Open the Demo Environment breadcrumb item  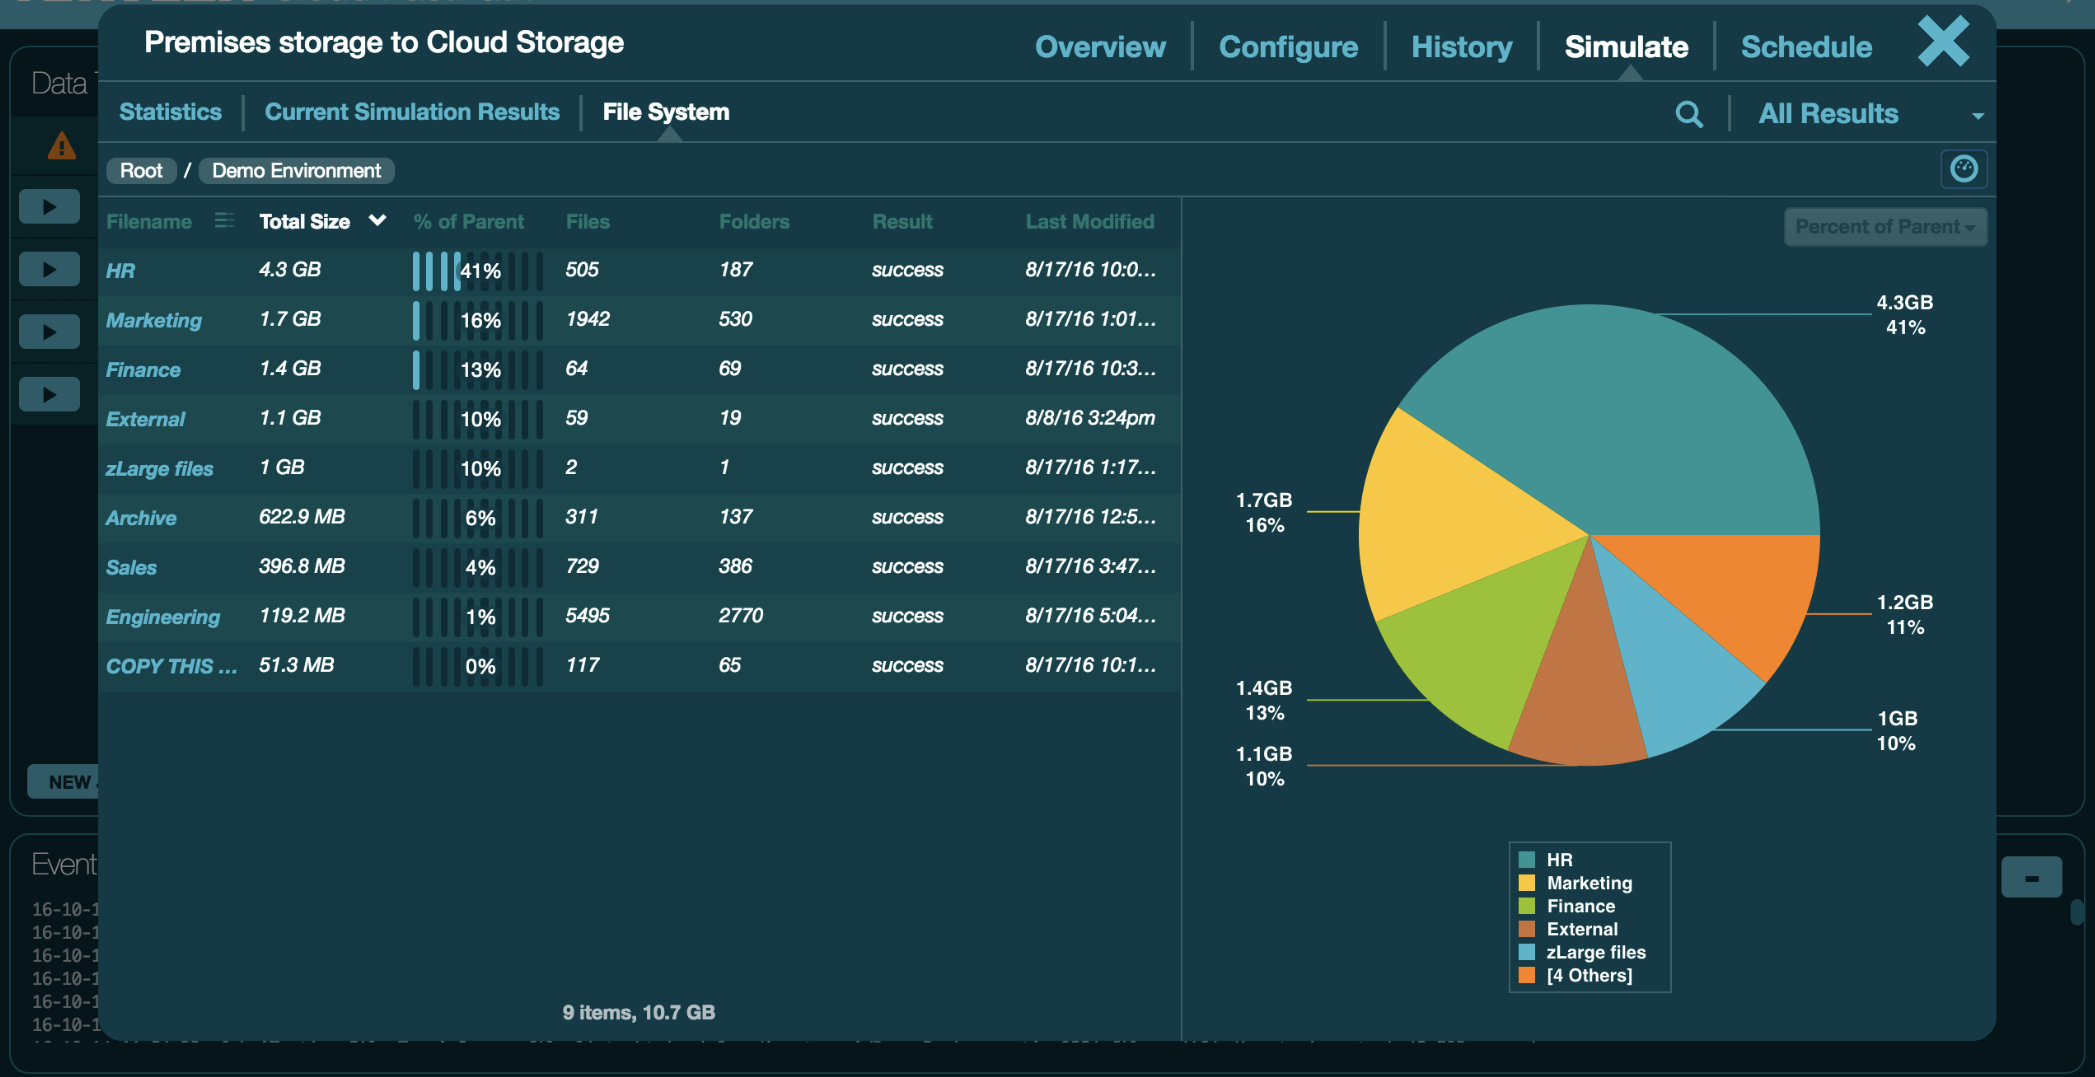coord(296,170)
